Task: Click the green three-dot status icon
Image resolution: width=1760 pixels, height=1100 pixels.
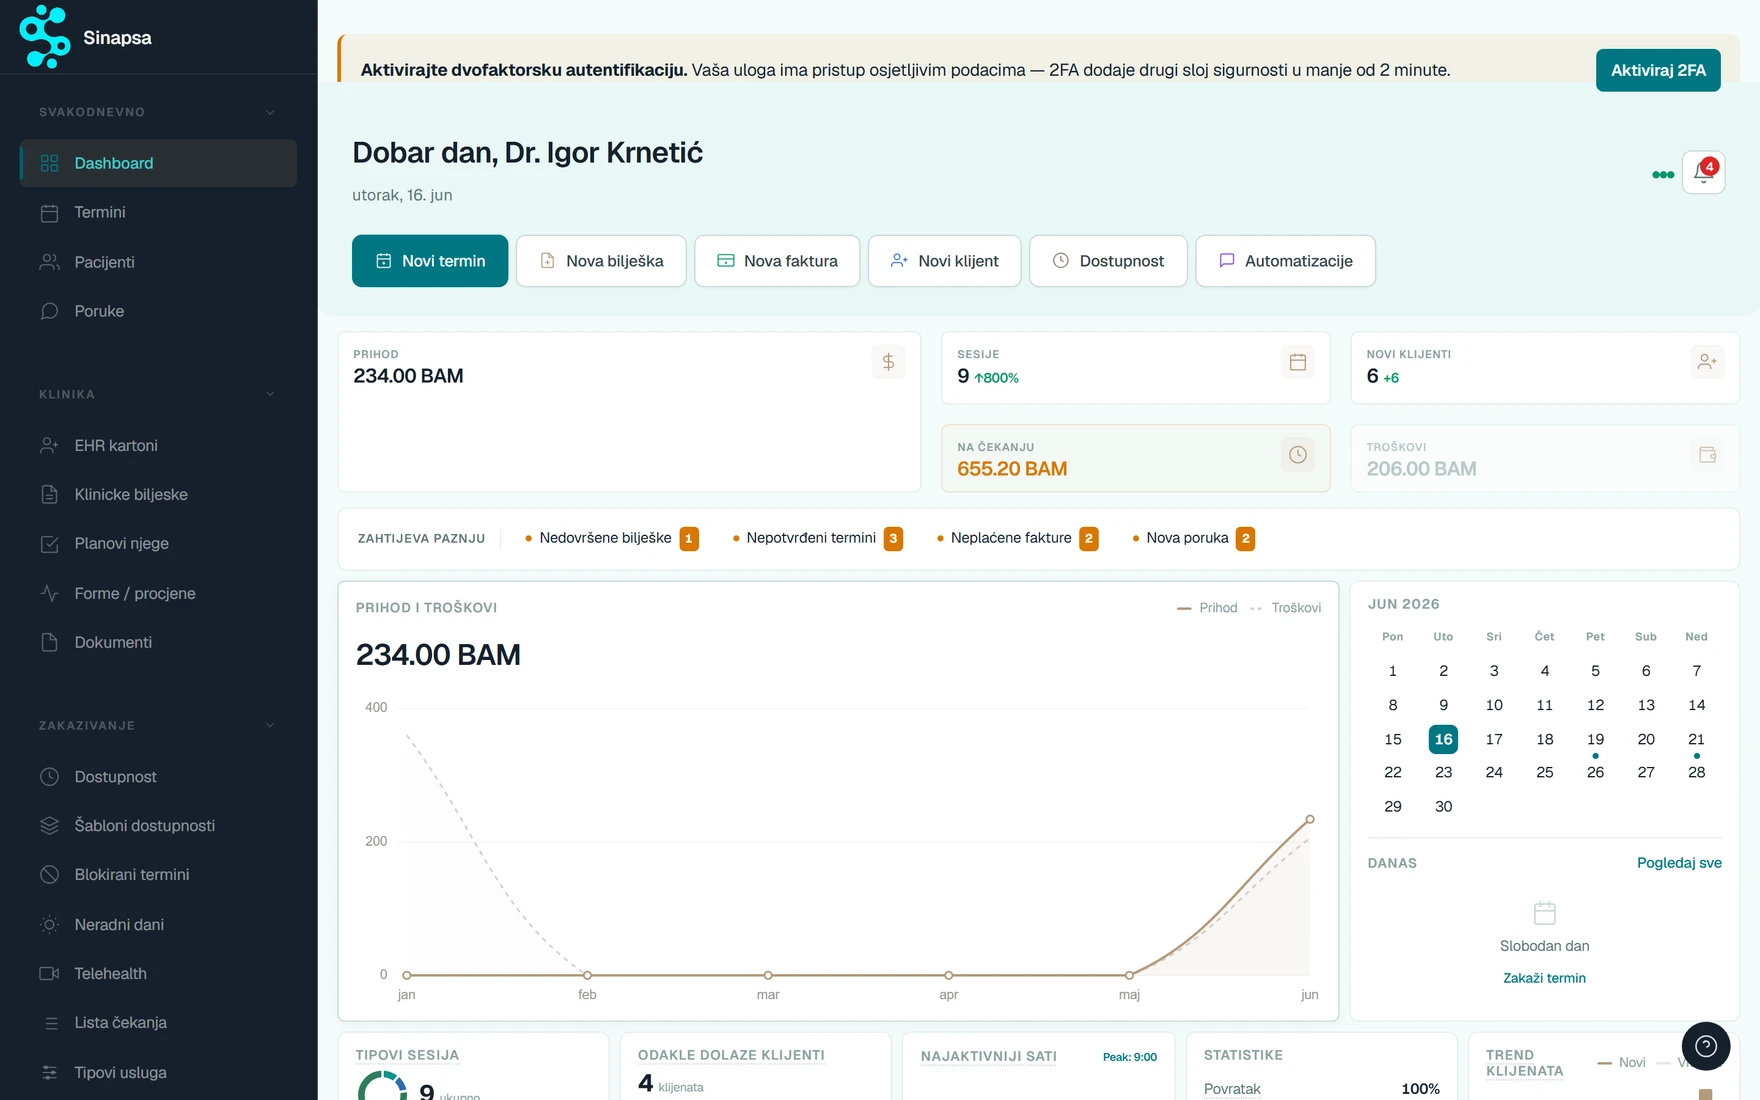Action: tap(1663, 174)
